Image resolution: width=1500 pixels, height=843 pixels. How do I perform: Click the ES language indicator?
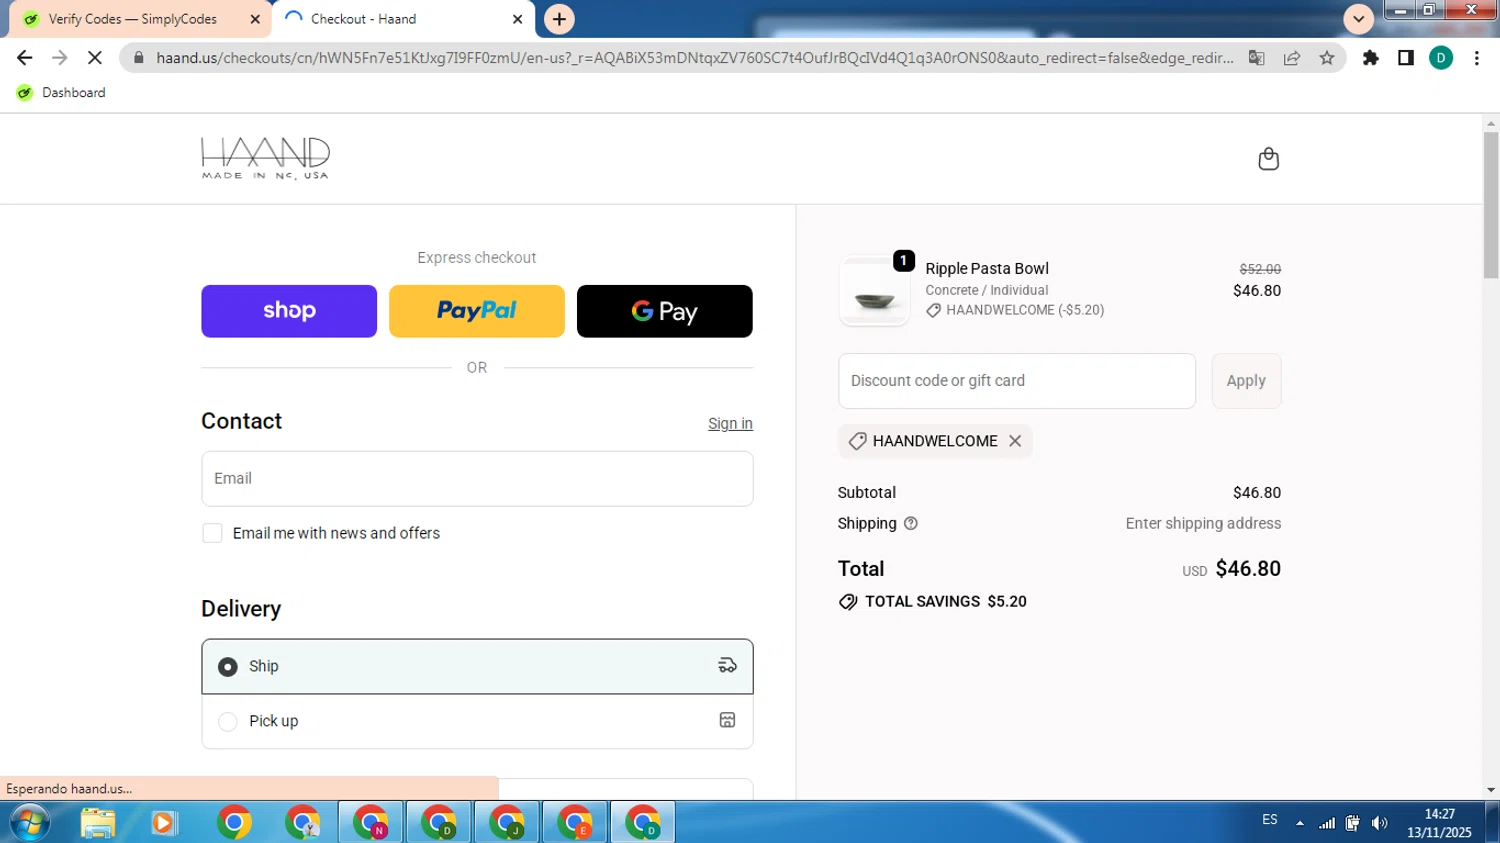point(1270,819)
